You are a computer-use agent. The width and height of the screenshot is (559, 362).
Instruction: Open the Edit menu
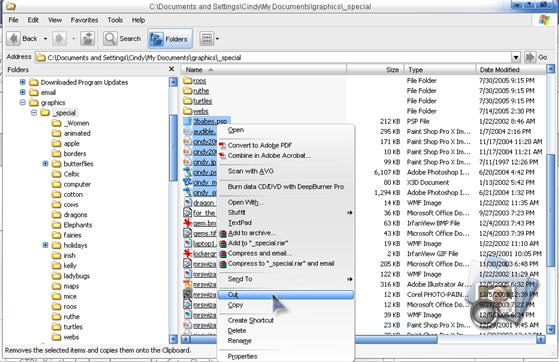tap(33, 20)
